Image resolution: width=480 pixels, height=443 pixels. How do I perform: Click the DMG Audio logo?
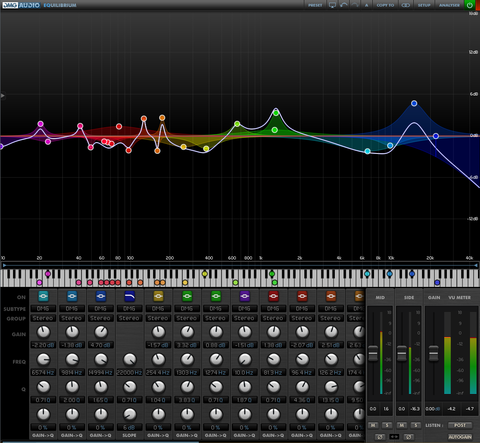pos(22,5)
